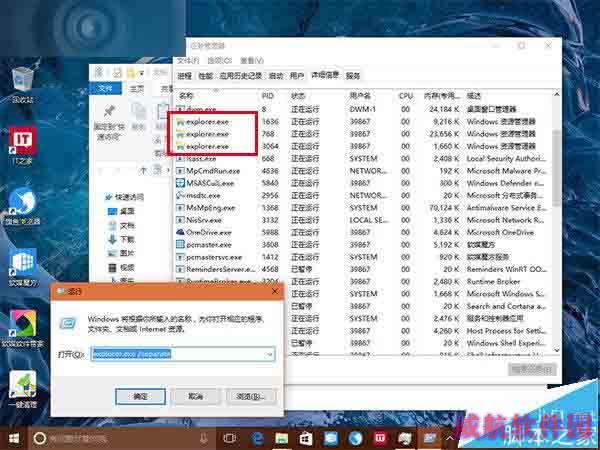Click the Cortana search box on taskbar
Viewport: 600px width, 450px height.
(x=121, y=438)
